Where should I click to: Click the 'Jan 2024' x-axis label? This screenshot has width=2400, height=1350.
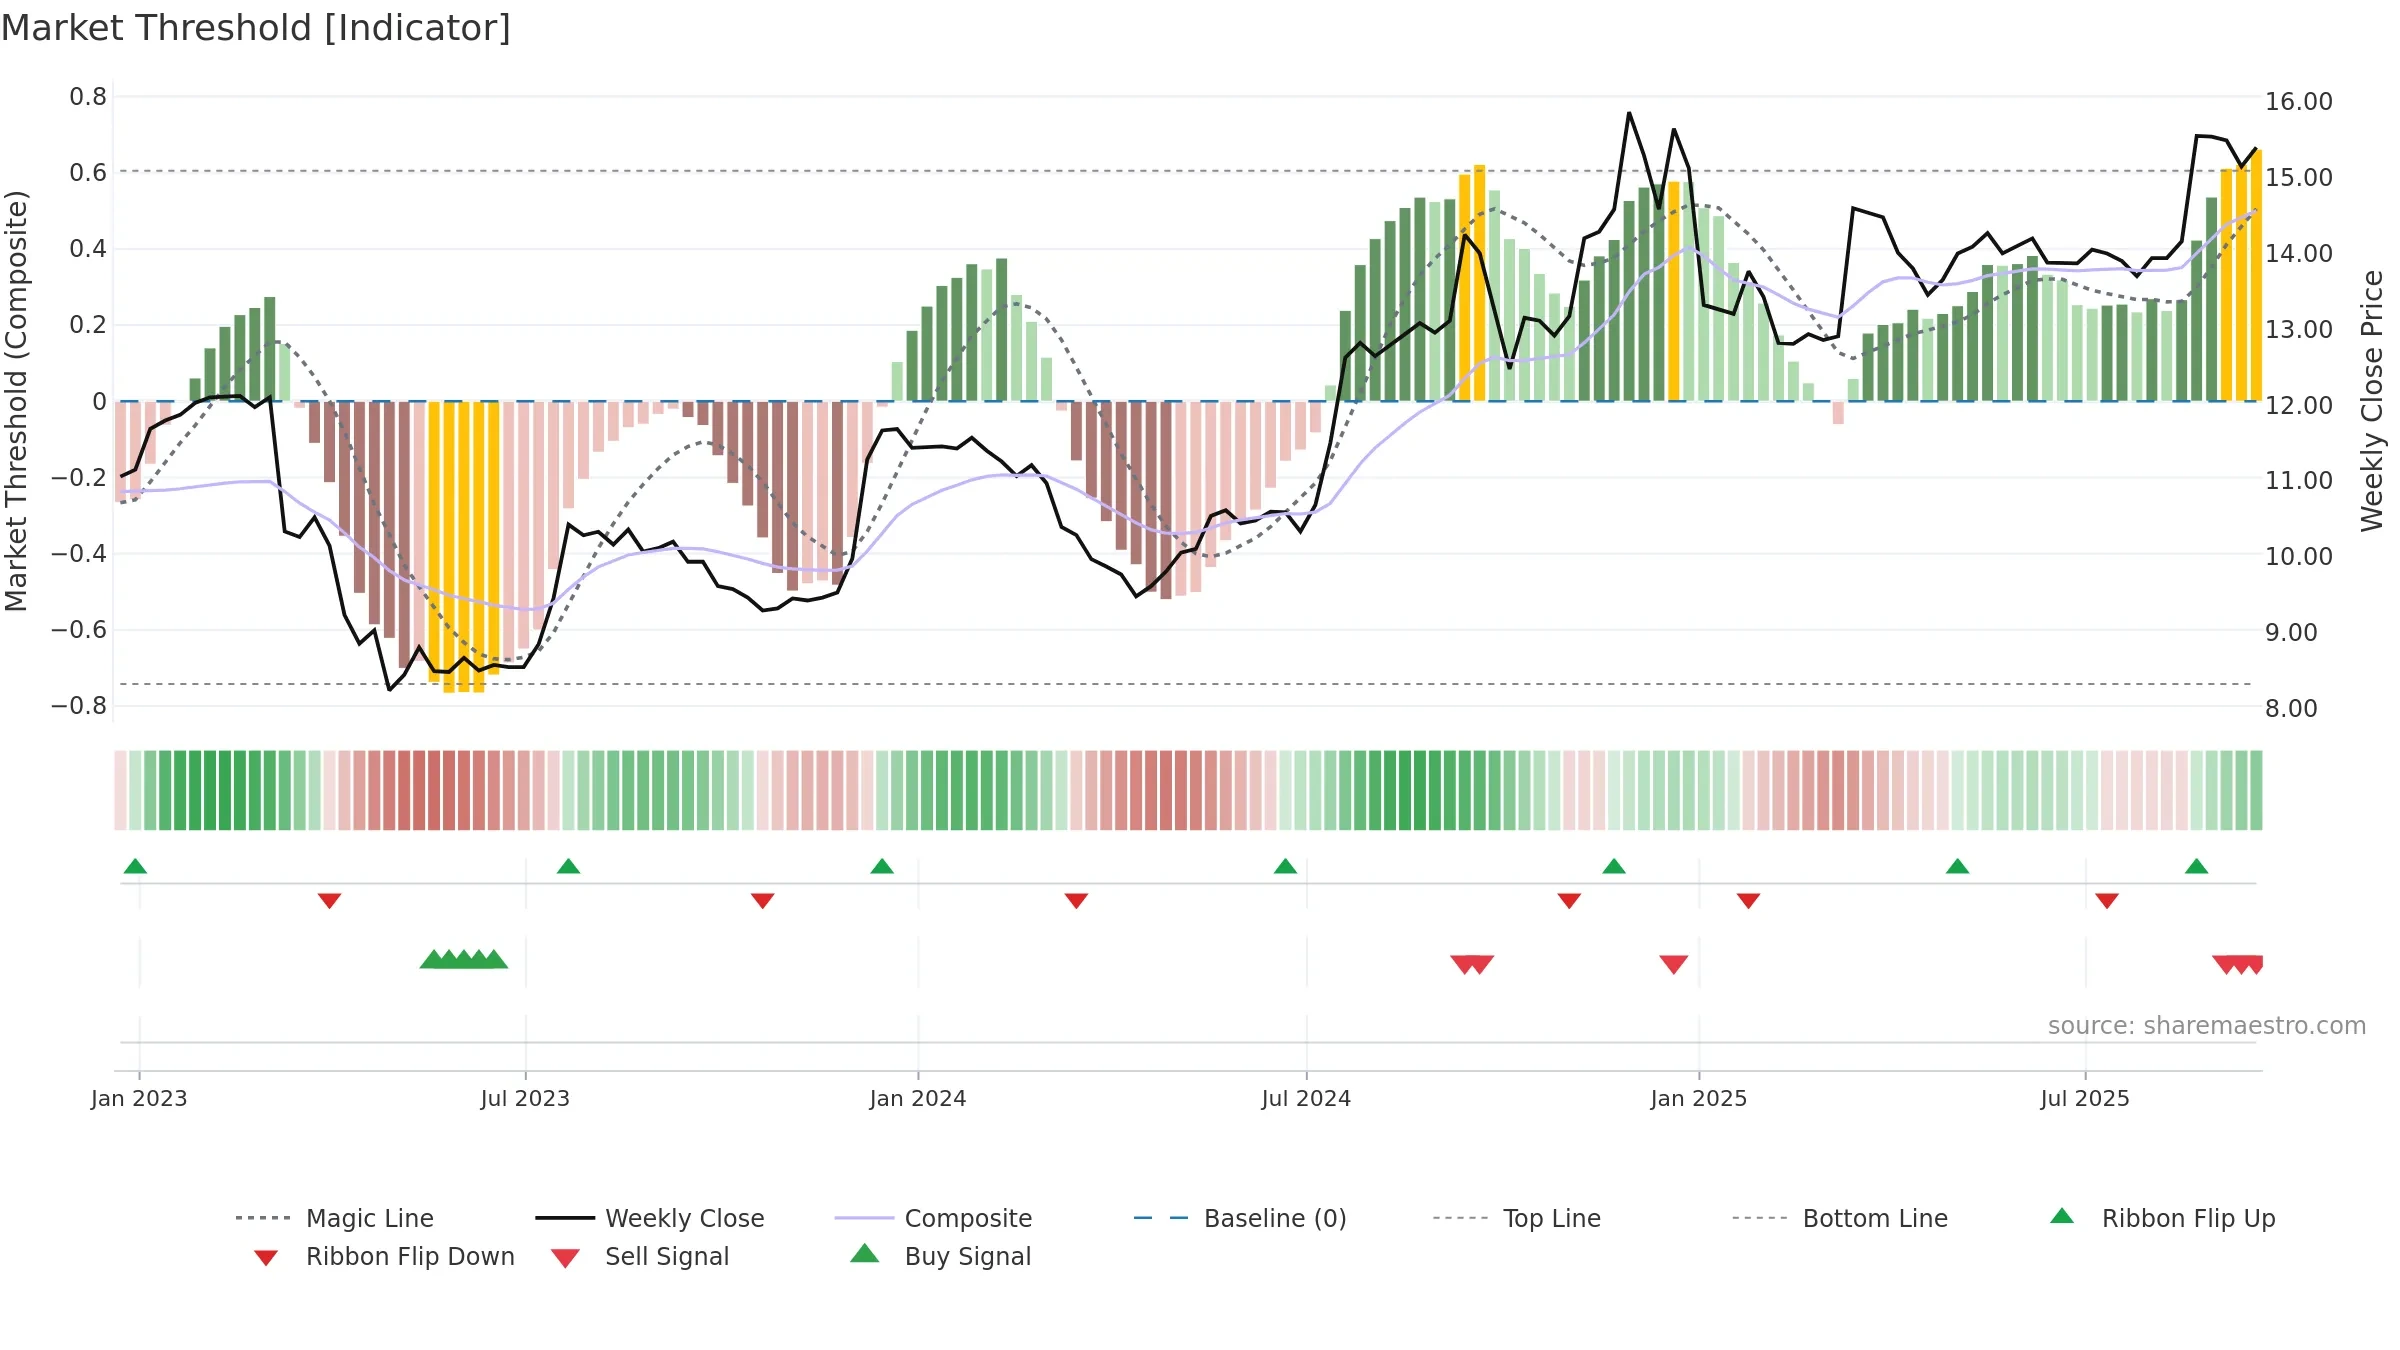[x=918, y=1098]
